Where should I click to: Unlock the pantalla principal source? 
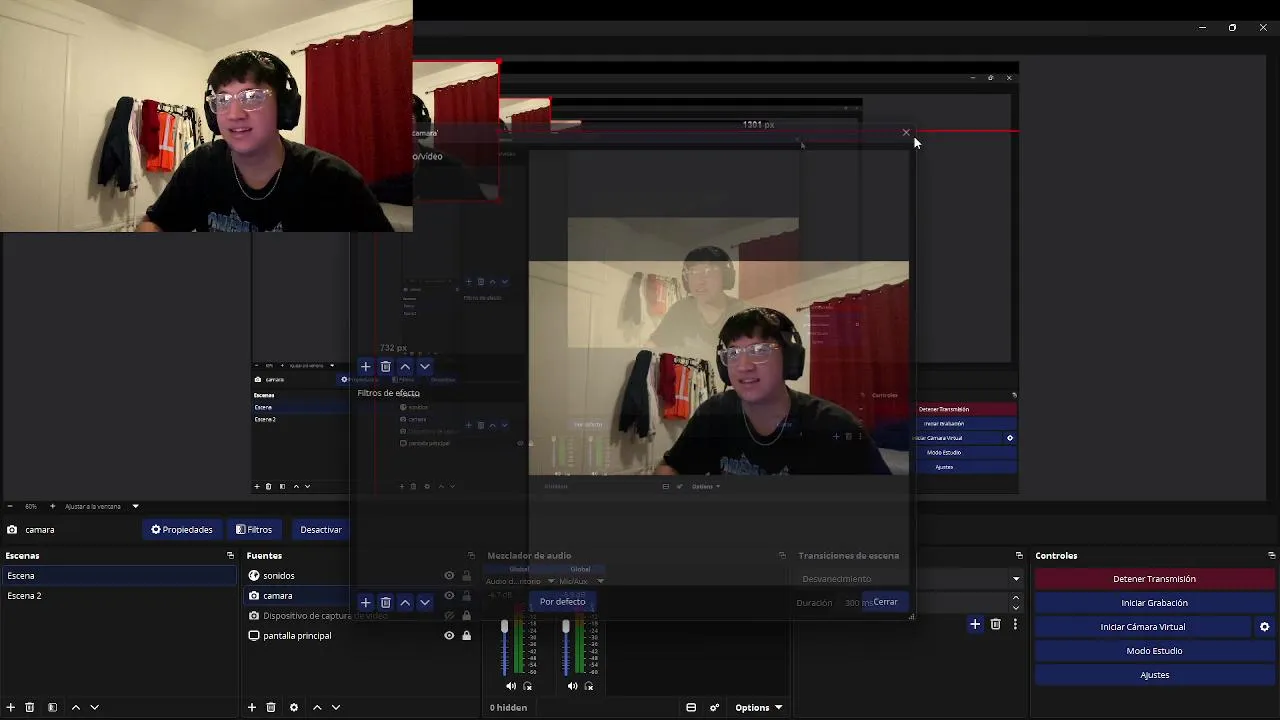[x=466, y=636]
